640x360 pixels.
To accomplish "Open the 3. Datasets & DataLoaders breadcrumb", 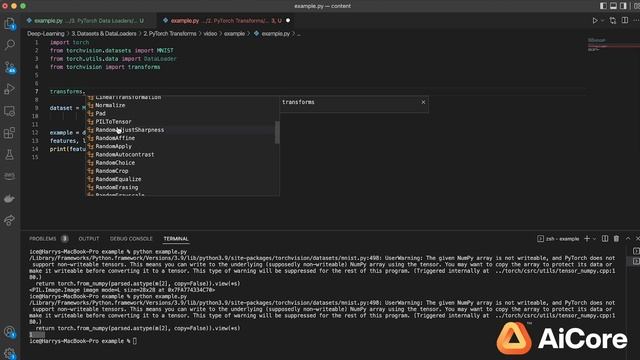I will pyautogui.click(x=104, y=34).
